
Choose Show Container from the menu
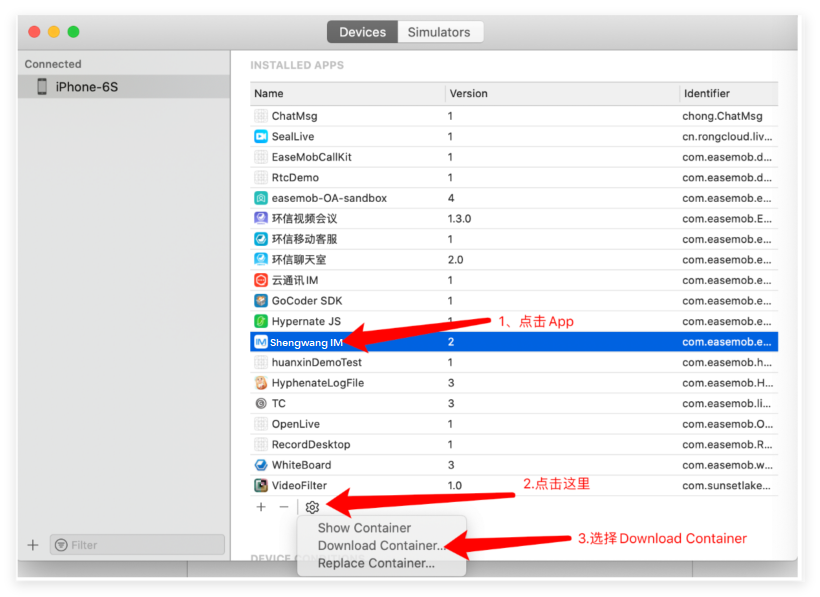click(365, 528)
